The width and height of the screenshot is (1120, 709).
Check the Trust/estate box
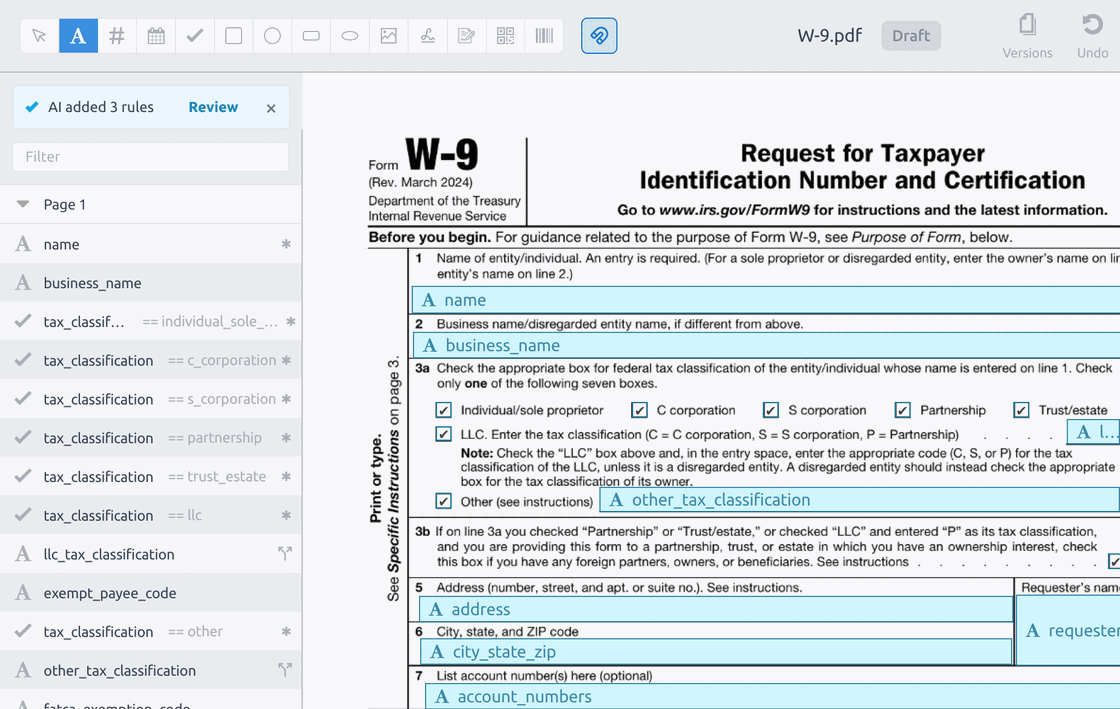point(1021,410)
